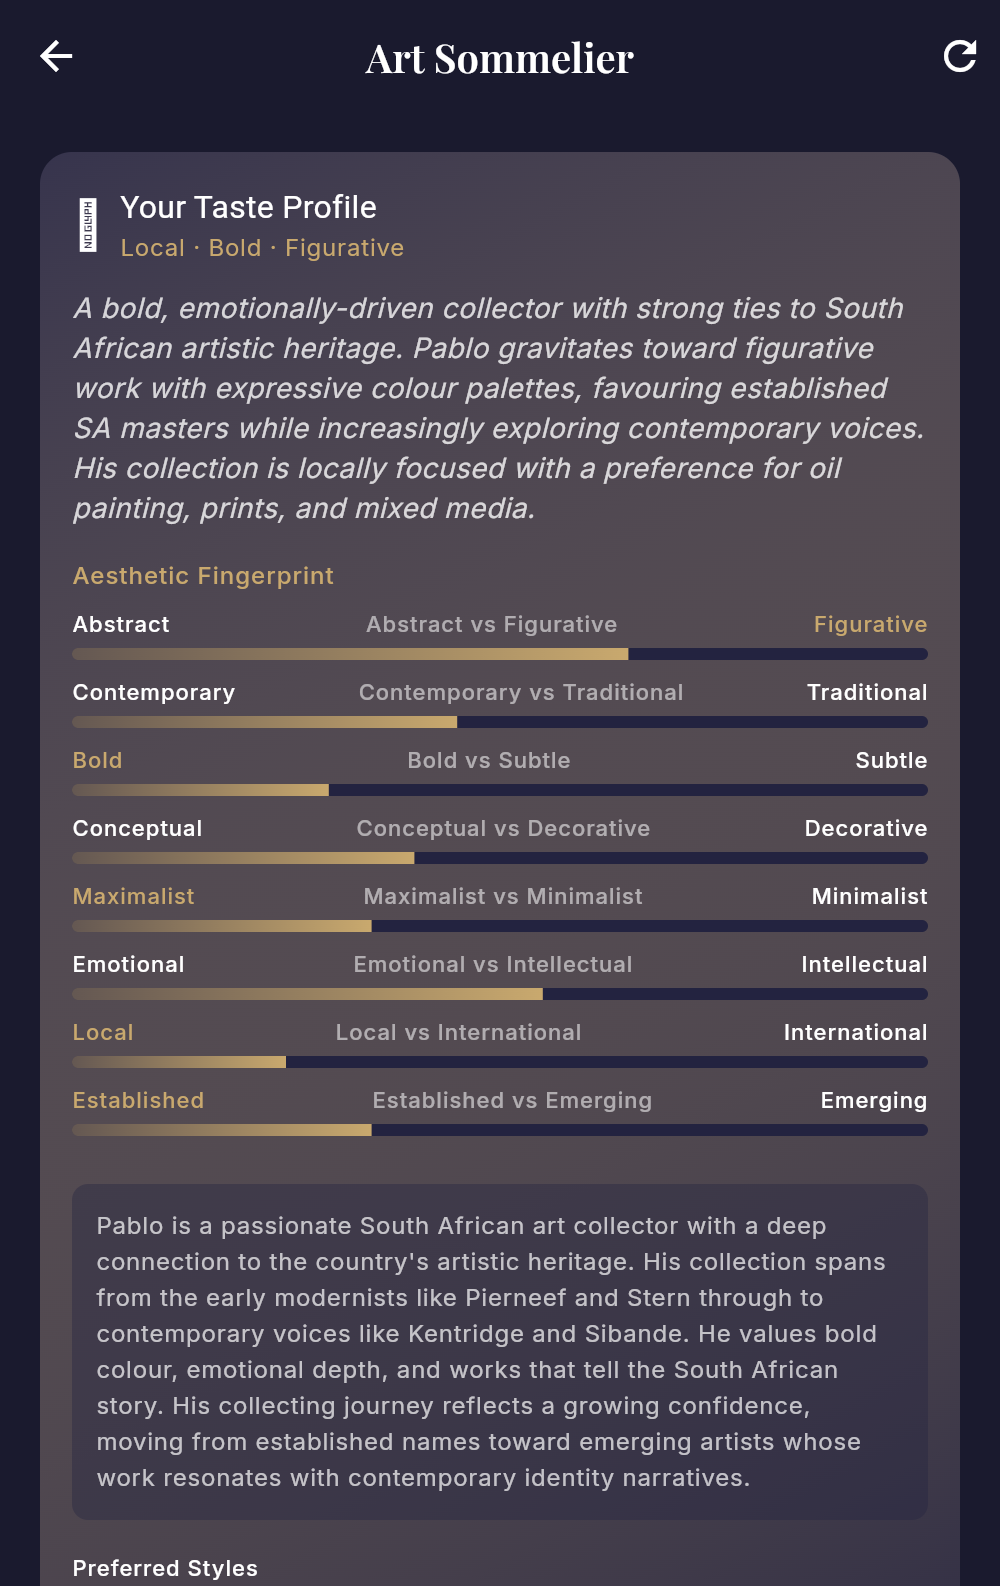
Task: Adjust the Contemporary vs Traditional slider
Action: coord(500,721)
